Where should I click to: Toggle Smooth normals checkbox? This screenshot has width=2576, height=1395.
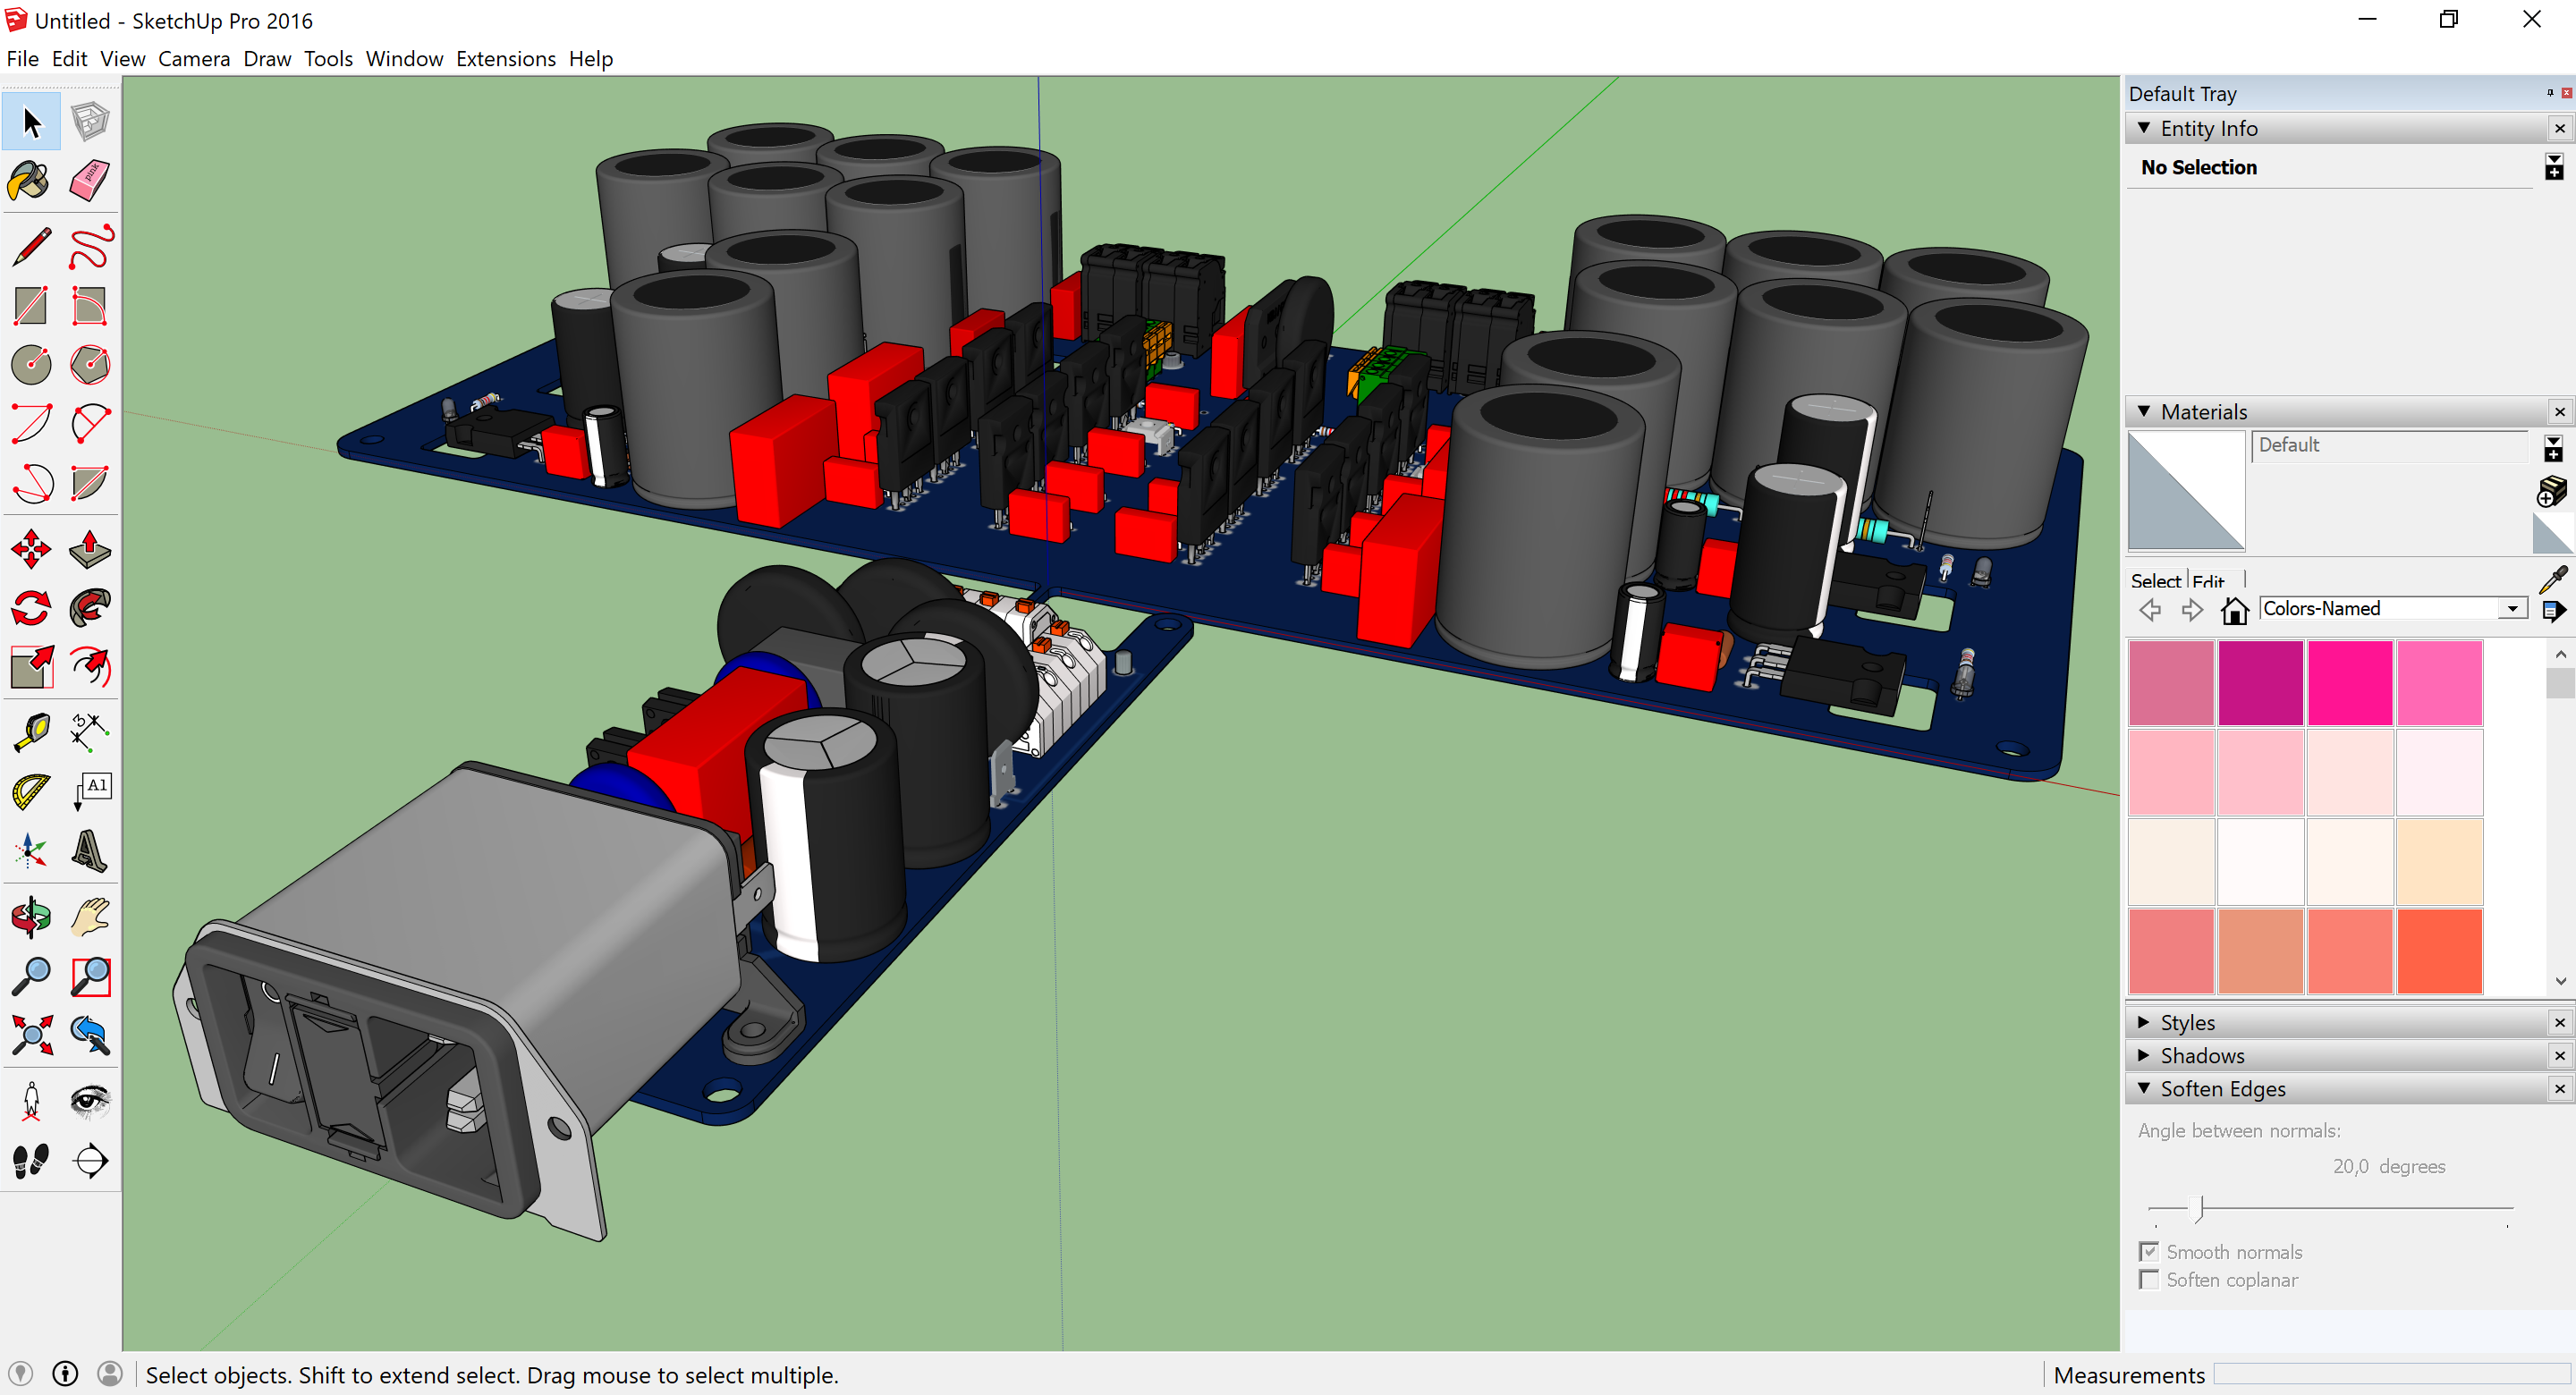2148,1251
